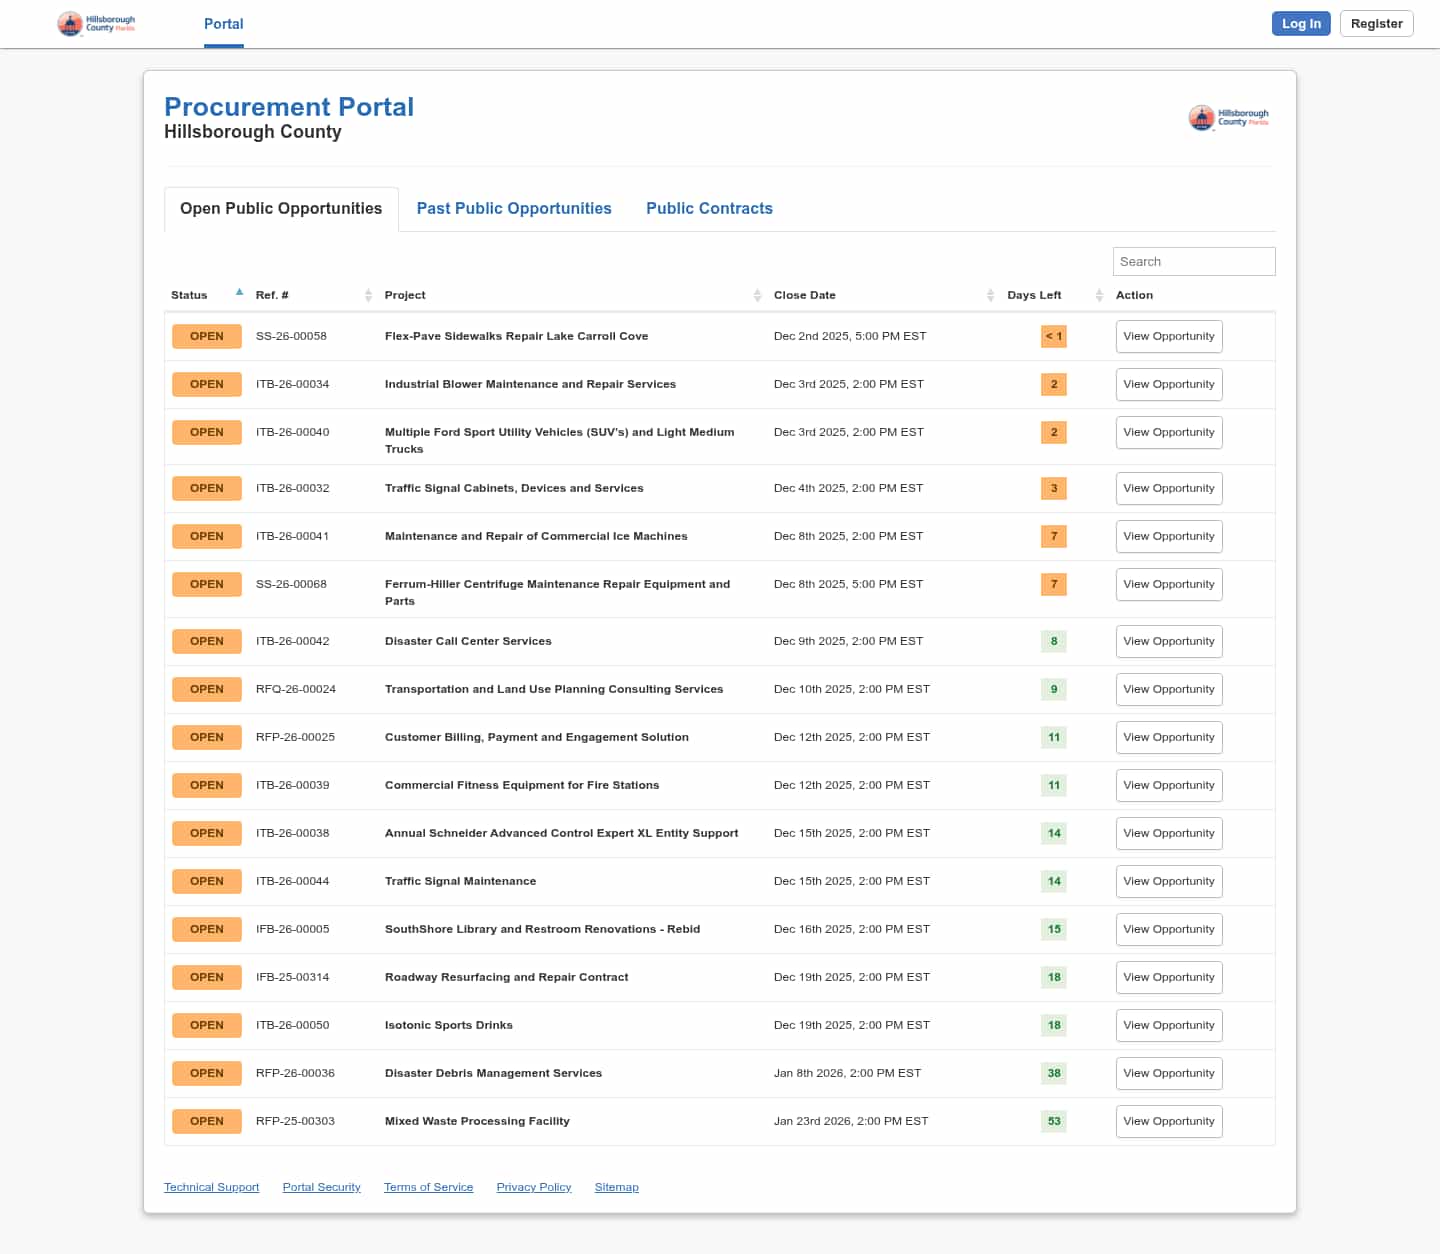
Task: Click the Portal navigation item
Action: (x=223, y=24)
